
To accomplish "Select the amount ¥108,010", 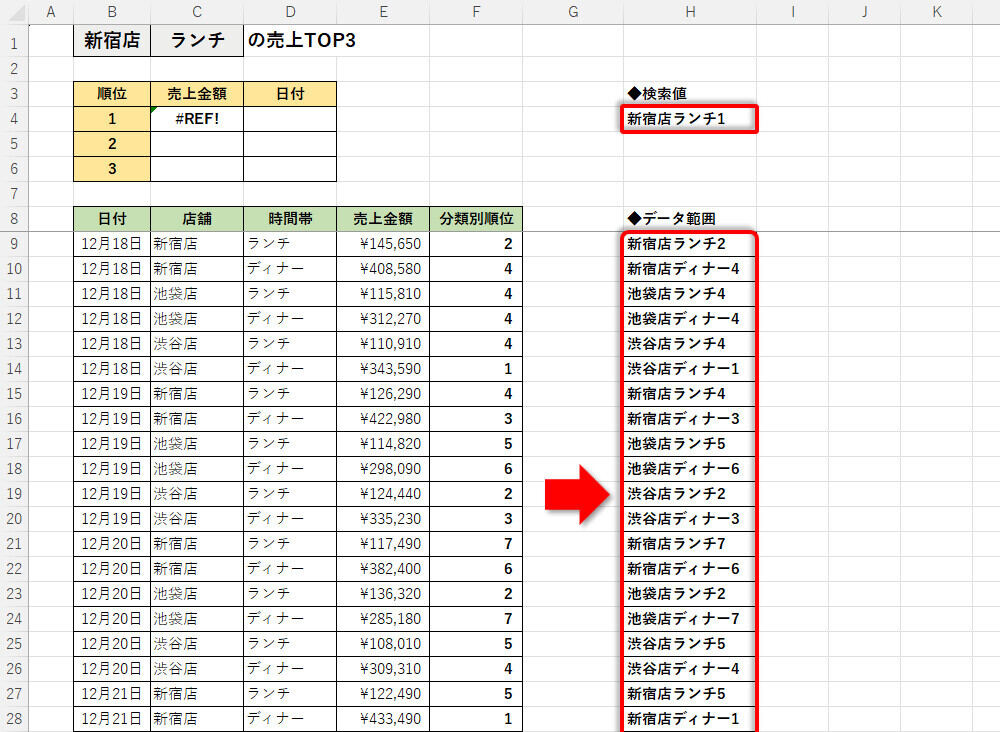I will pos(383,643).
